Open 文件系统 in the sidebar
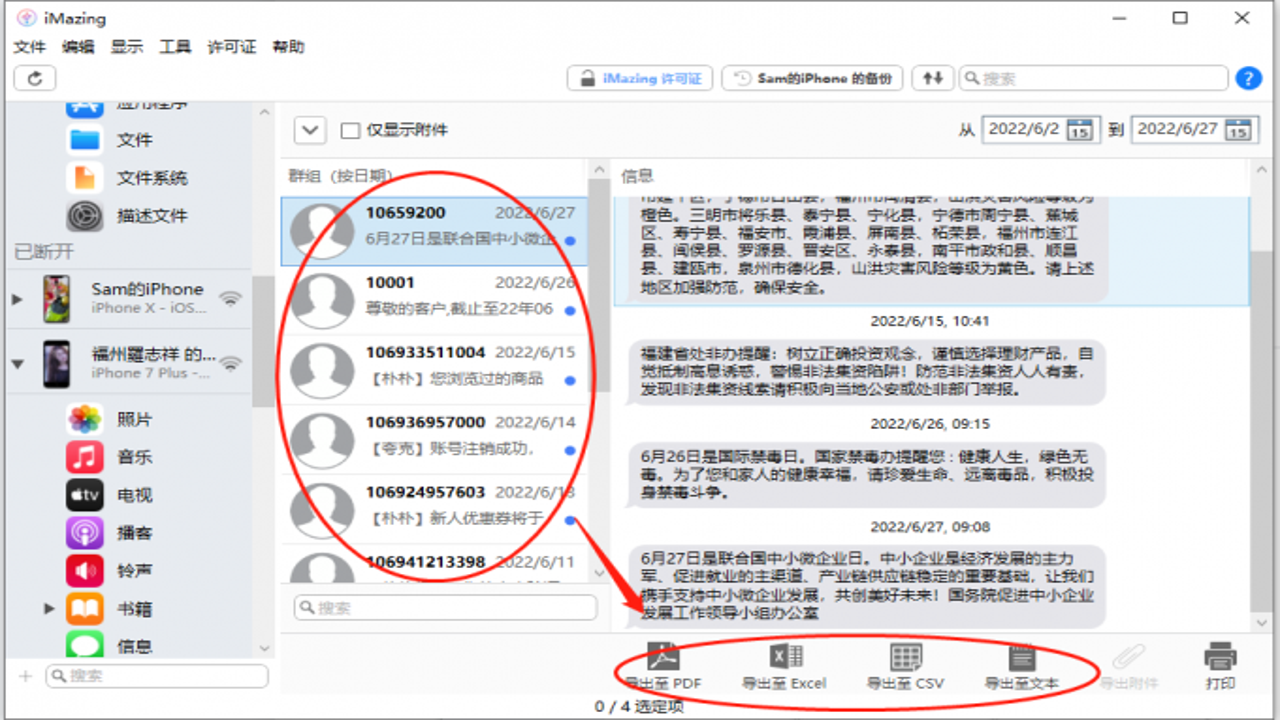Image resolution: width=1280 pixels, height=720 pixels. tap(152, 178)
